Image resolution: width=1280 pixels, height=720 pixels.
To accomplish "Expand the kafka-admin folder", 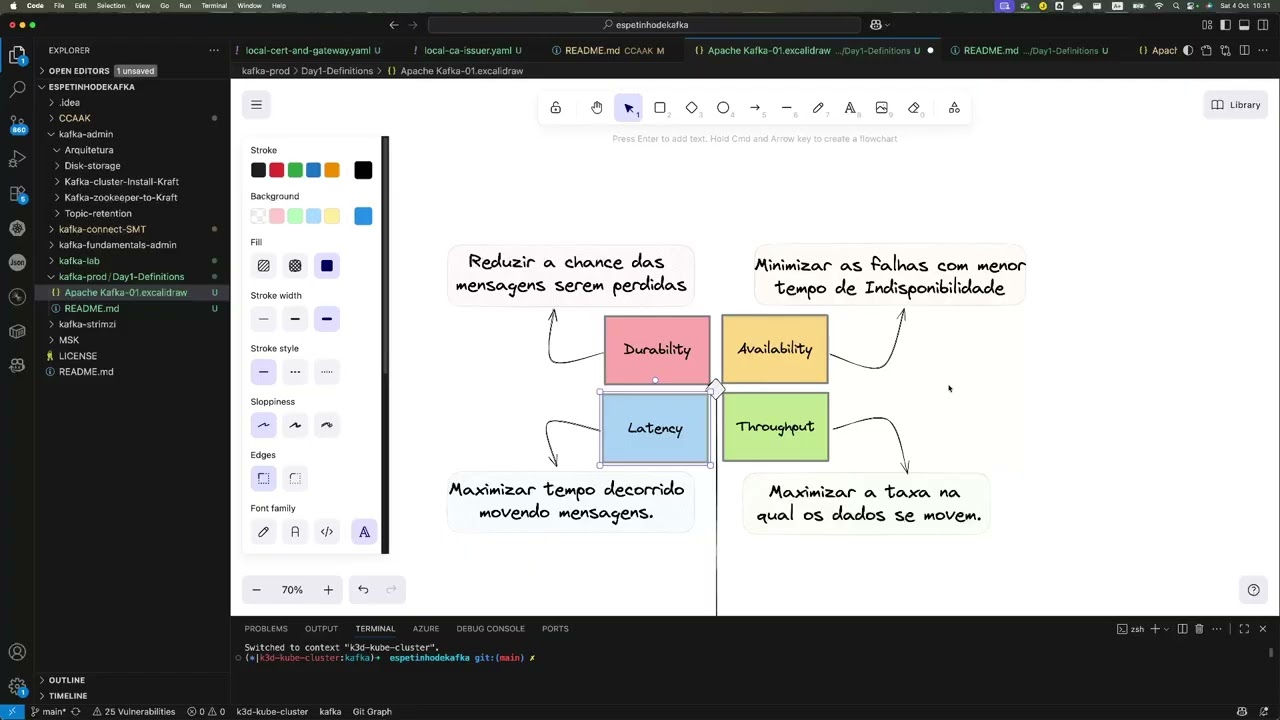I will coord(86,134).
